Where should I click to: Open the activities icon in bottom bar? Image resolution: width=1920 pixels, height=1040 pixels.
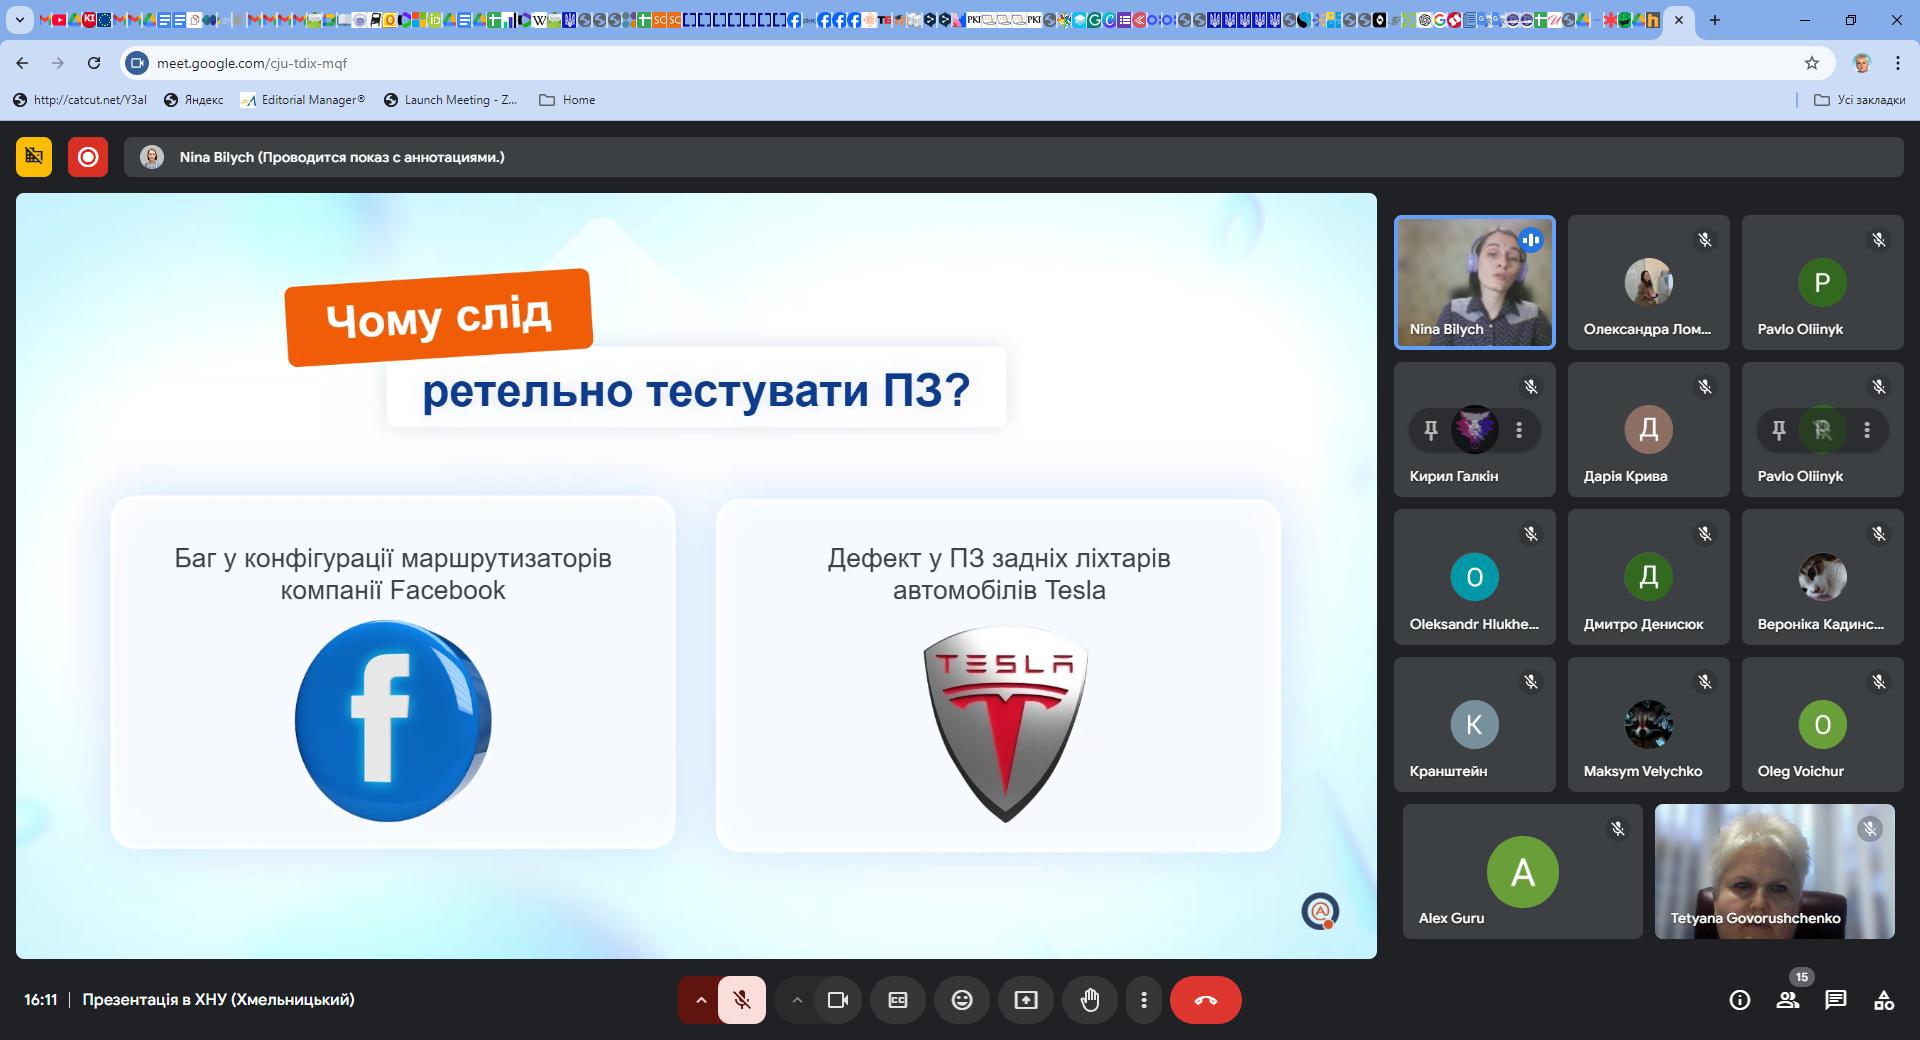point(1884,1000)
